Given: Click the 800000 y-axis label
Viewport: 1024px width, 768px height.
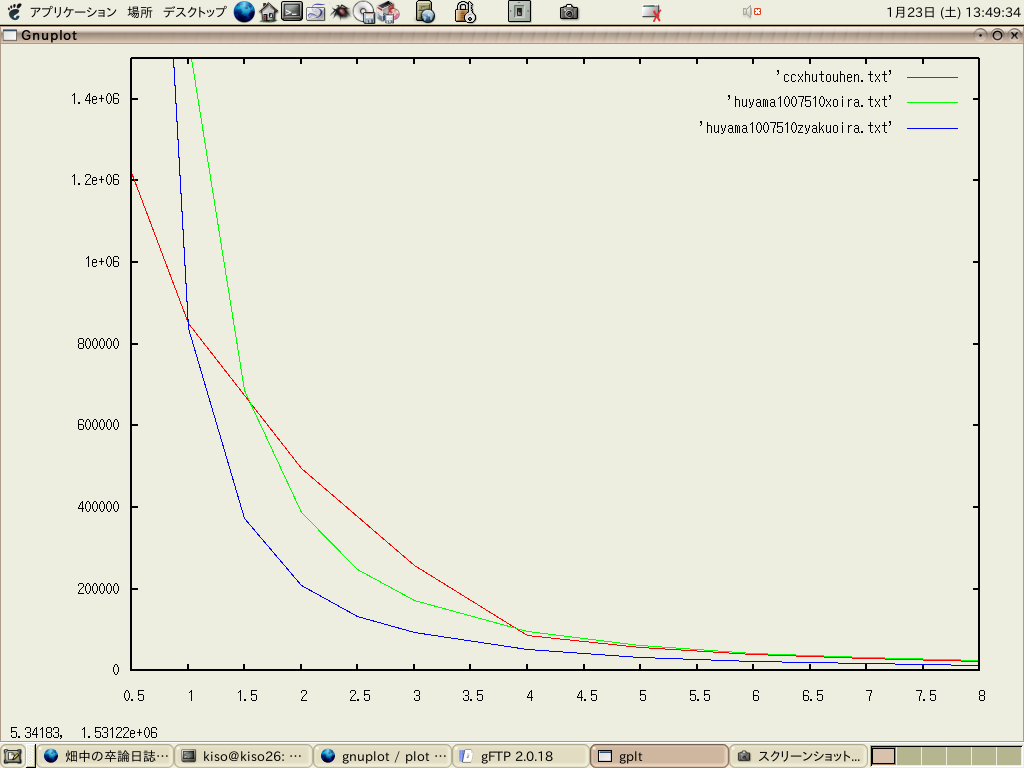Looking at the screenshot, I should click(99, 344).
